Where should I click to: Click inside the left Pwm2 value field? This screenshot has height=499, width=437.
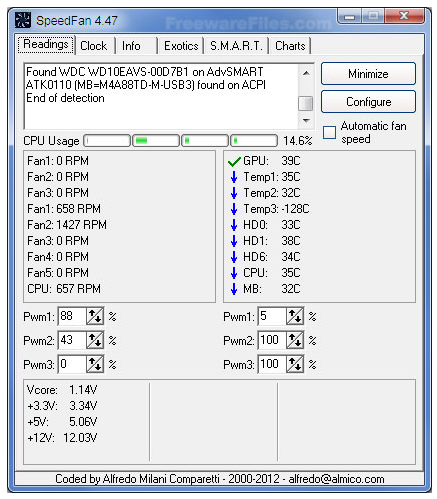point(72,340)
